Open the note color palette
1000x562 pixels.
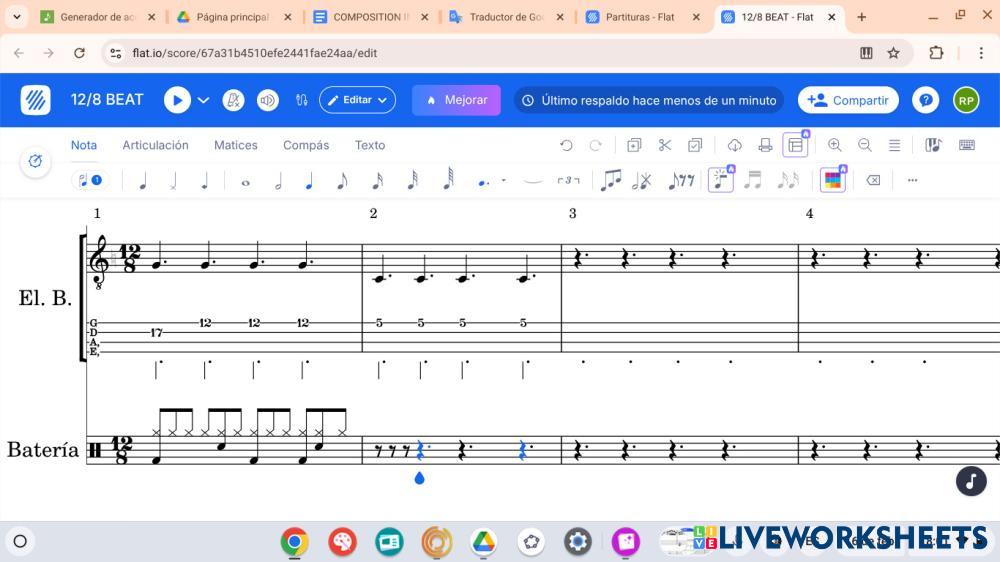[832, 181]
